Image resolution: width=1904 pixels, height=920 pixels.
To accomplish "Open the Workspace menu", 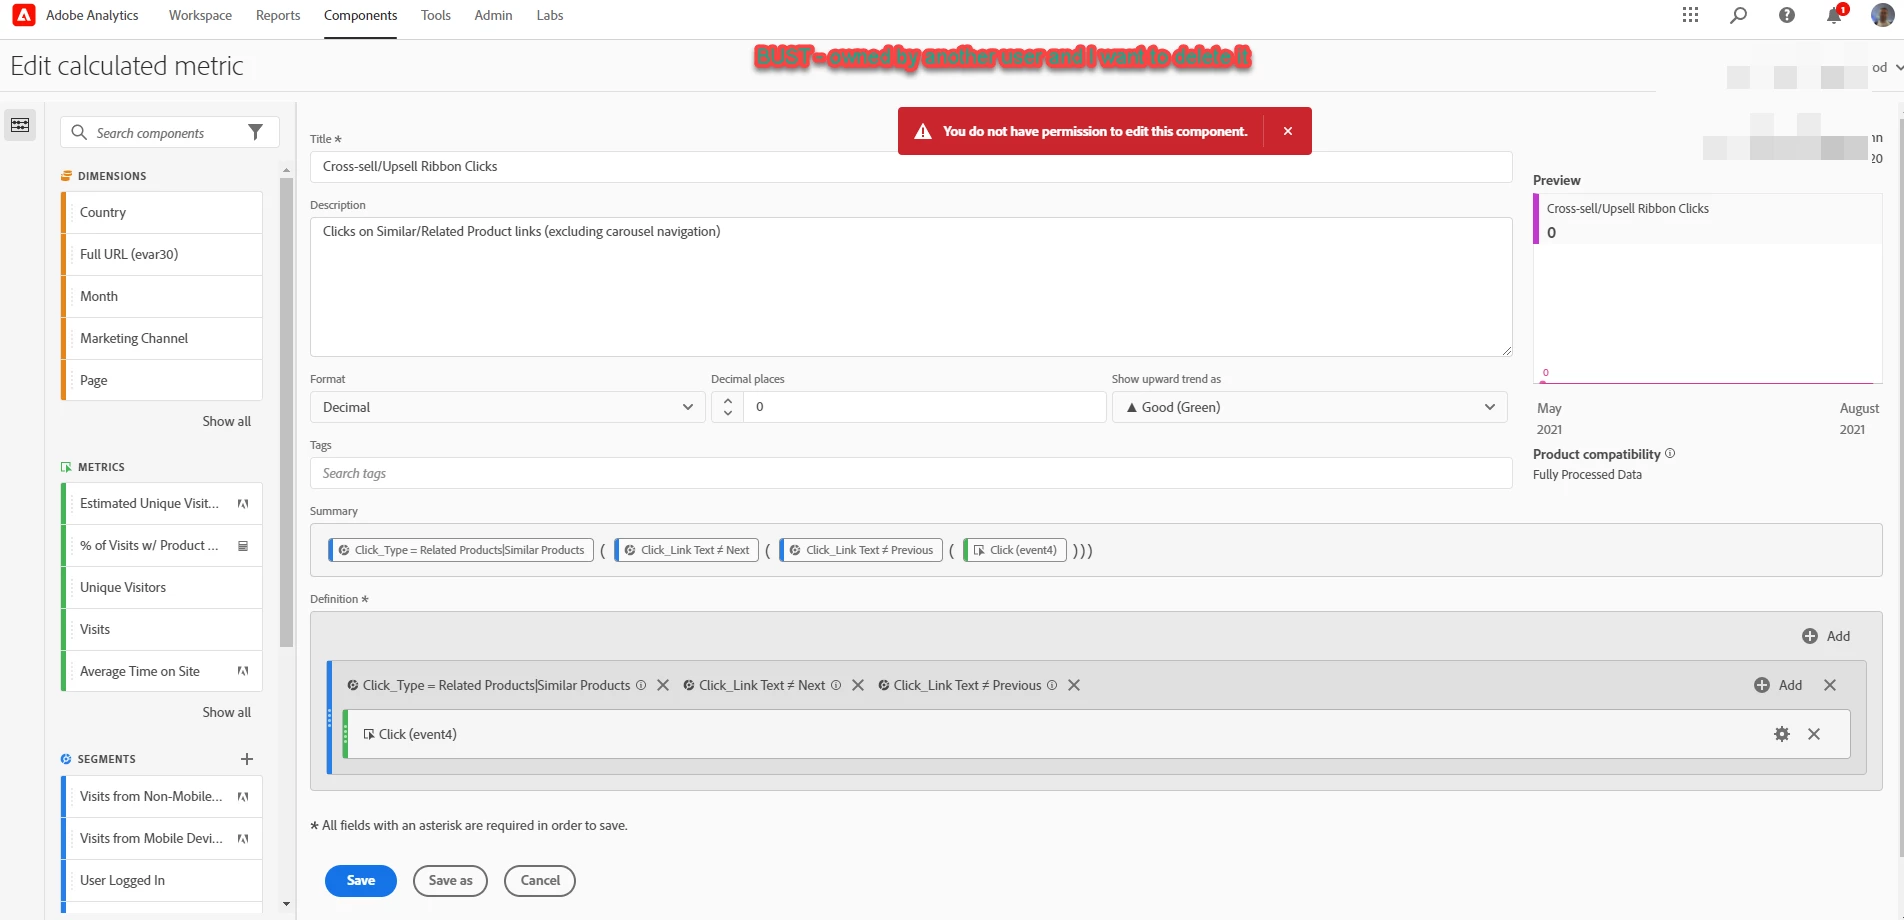I will [x=200, y=15].
